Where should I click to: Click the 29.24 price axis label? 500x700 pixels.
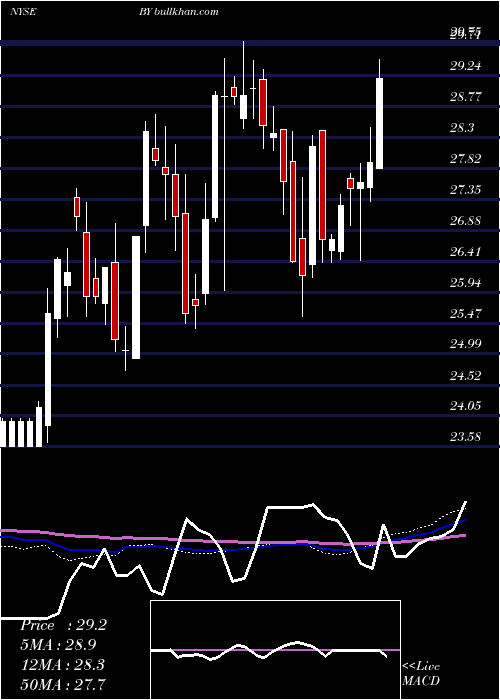pos(466,66)
